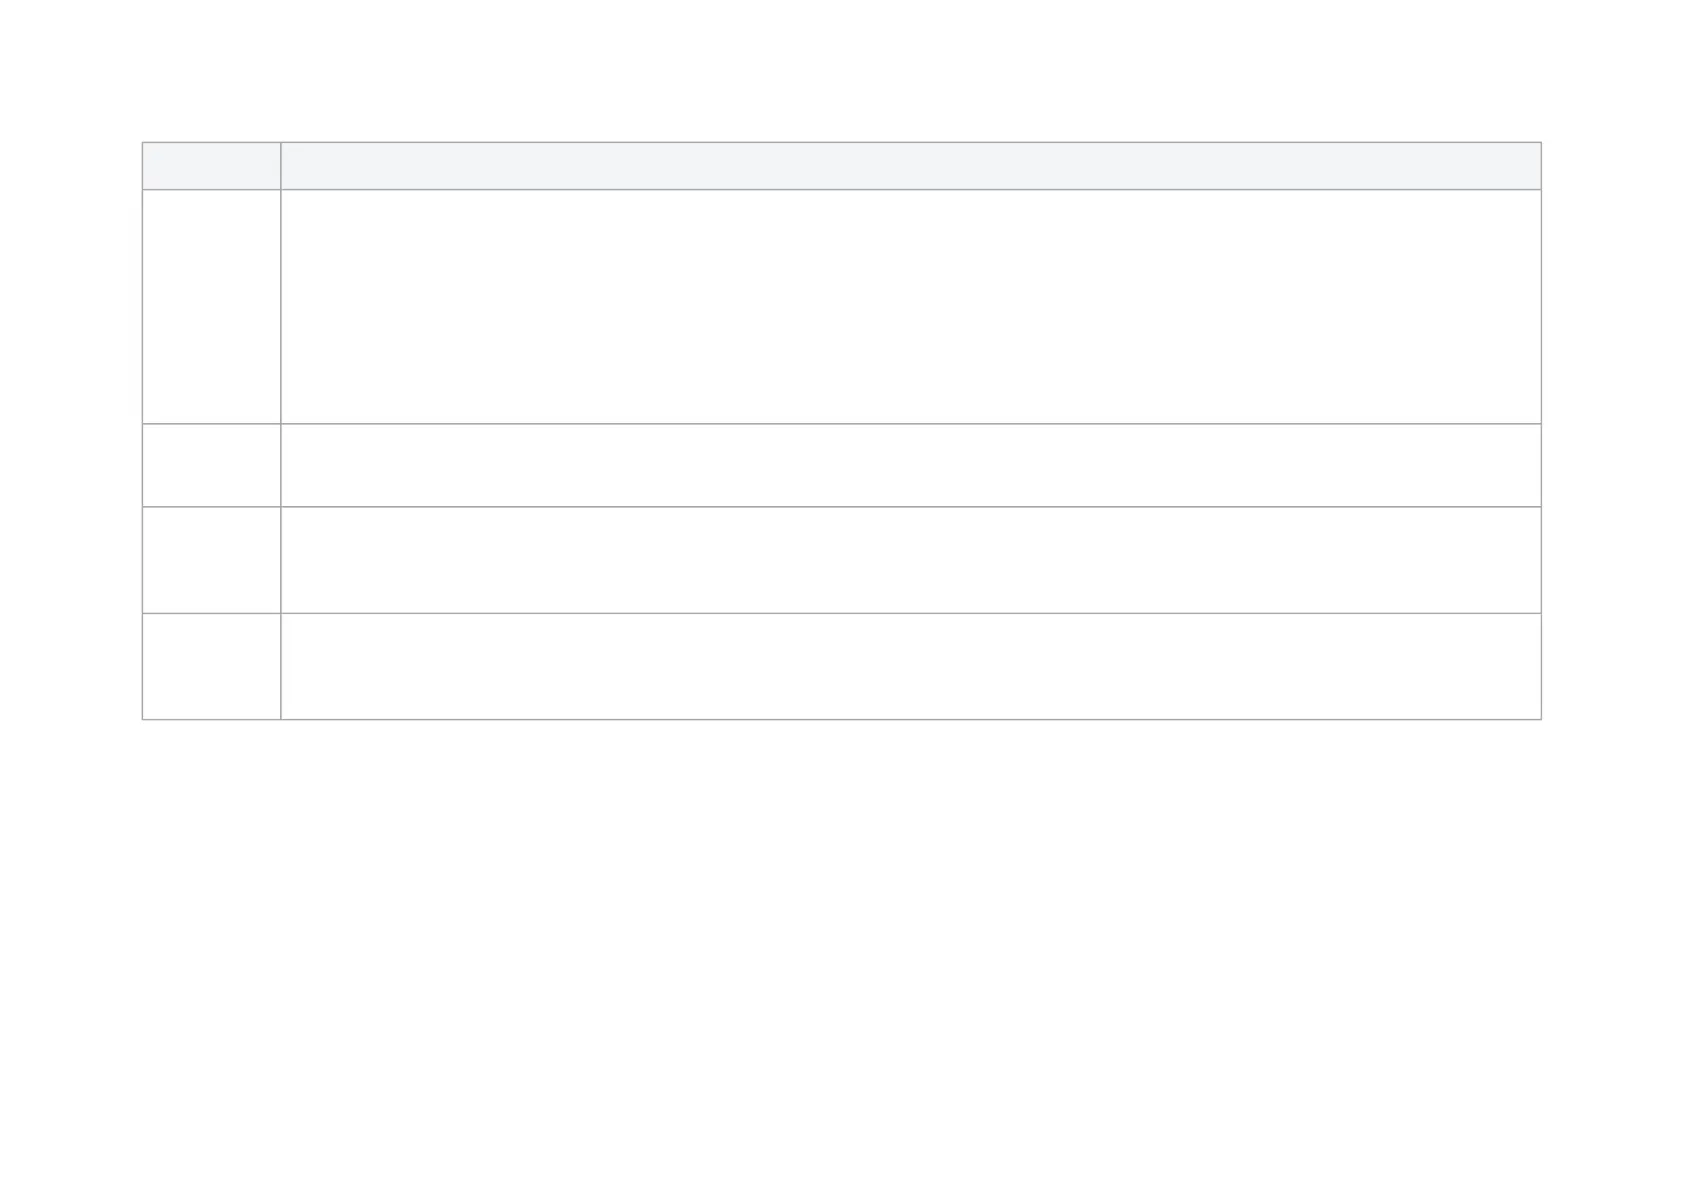Click the border above the bottom row

[x=842, y=613]
